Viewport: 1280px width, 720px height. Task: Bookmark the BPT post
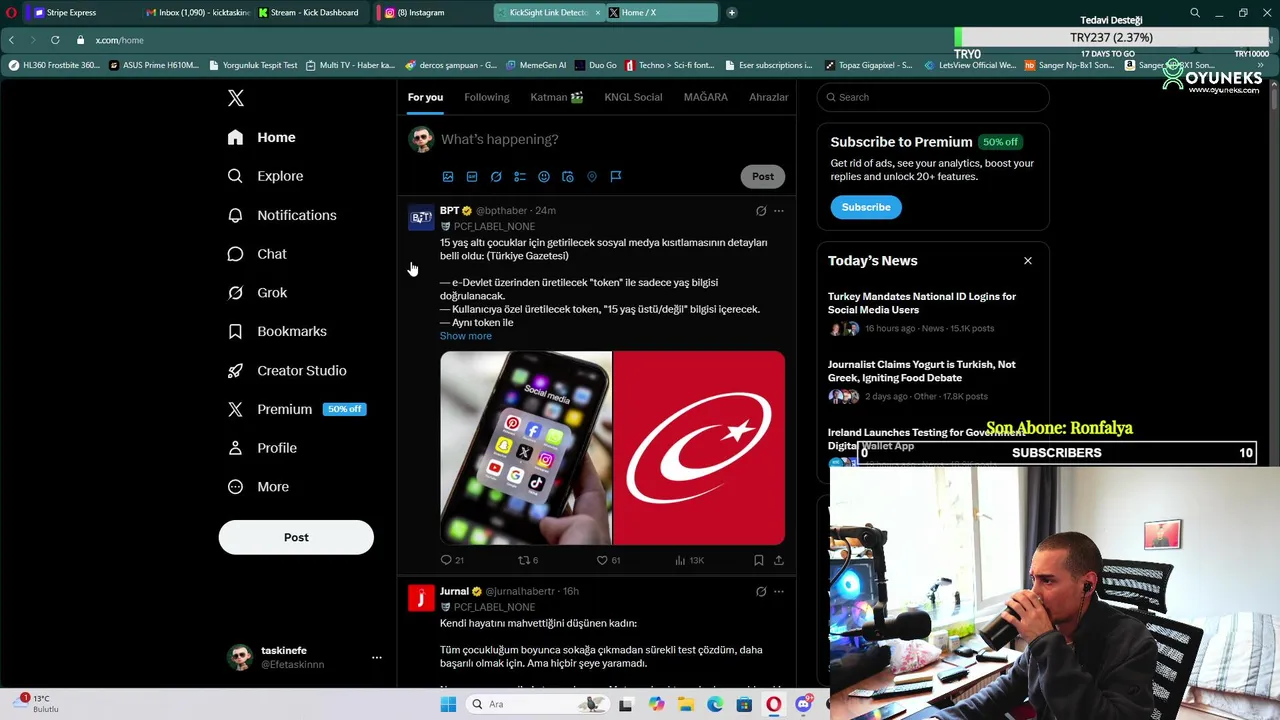point(759,560)
